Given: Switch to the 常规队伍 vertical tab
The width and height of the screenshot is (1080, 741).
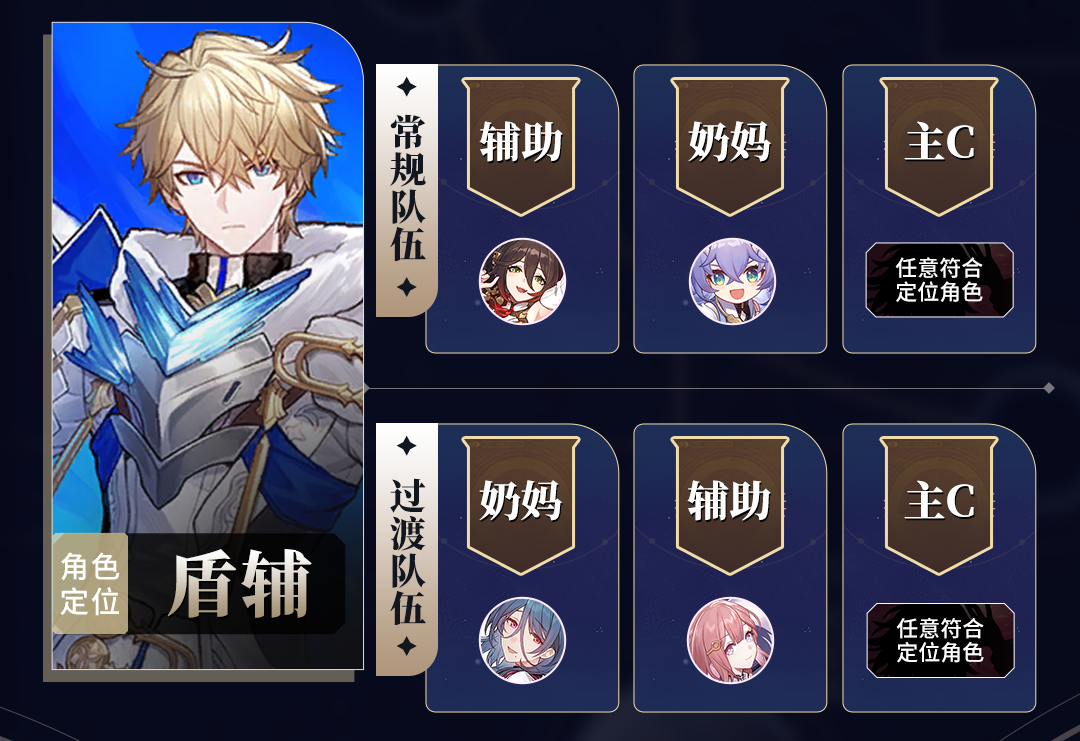Looking at the screenshot, I should [x=406, y=190].
